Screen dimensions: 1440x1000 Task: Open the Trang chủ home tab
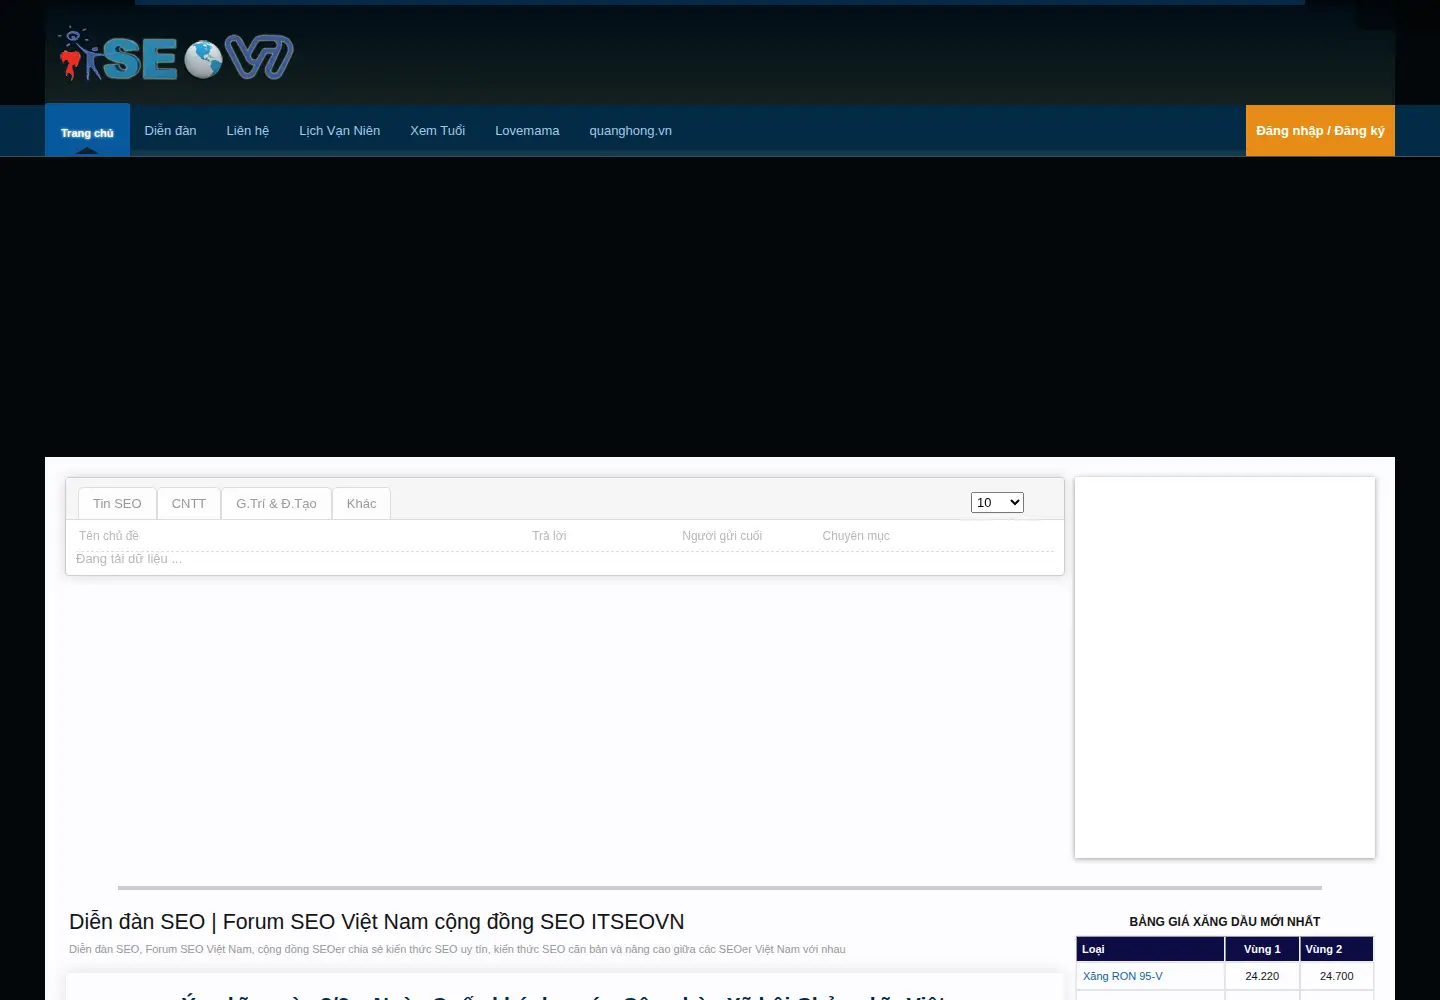click(x=87, y=131)
